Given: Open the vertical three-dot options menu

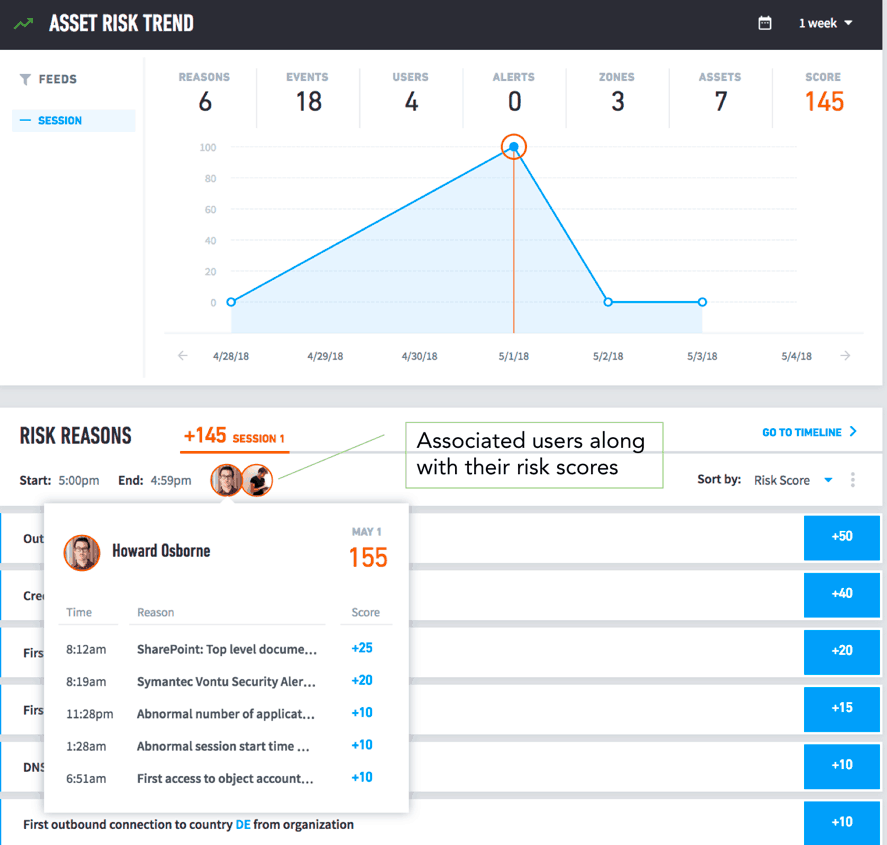Looking at the screenshot, I should pos(852,480).
